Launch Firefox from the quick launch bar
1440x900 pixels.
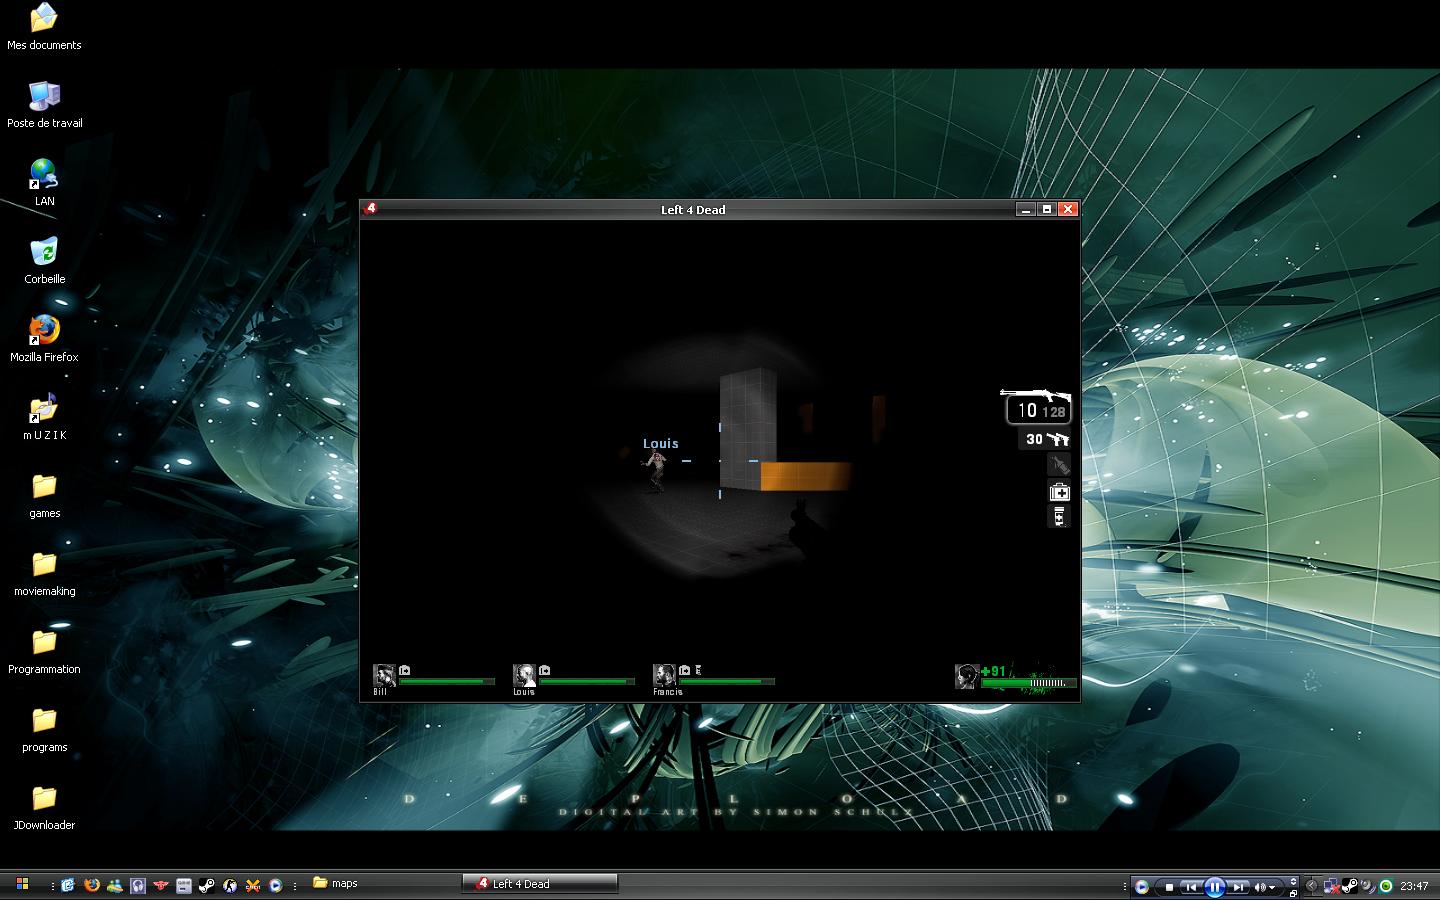91,885
